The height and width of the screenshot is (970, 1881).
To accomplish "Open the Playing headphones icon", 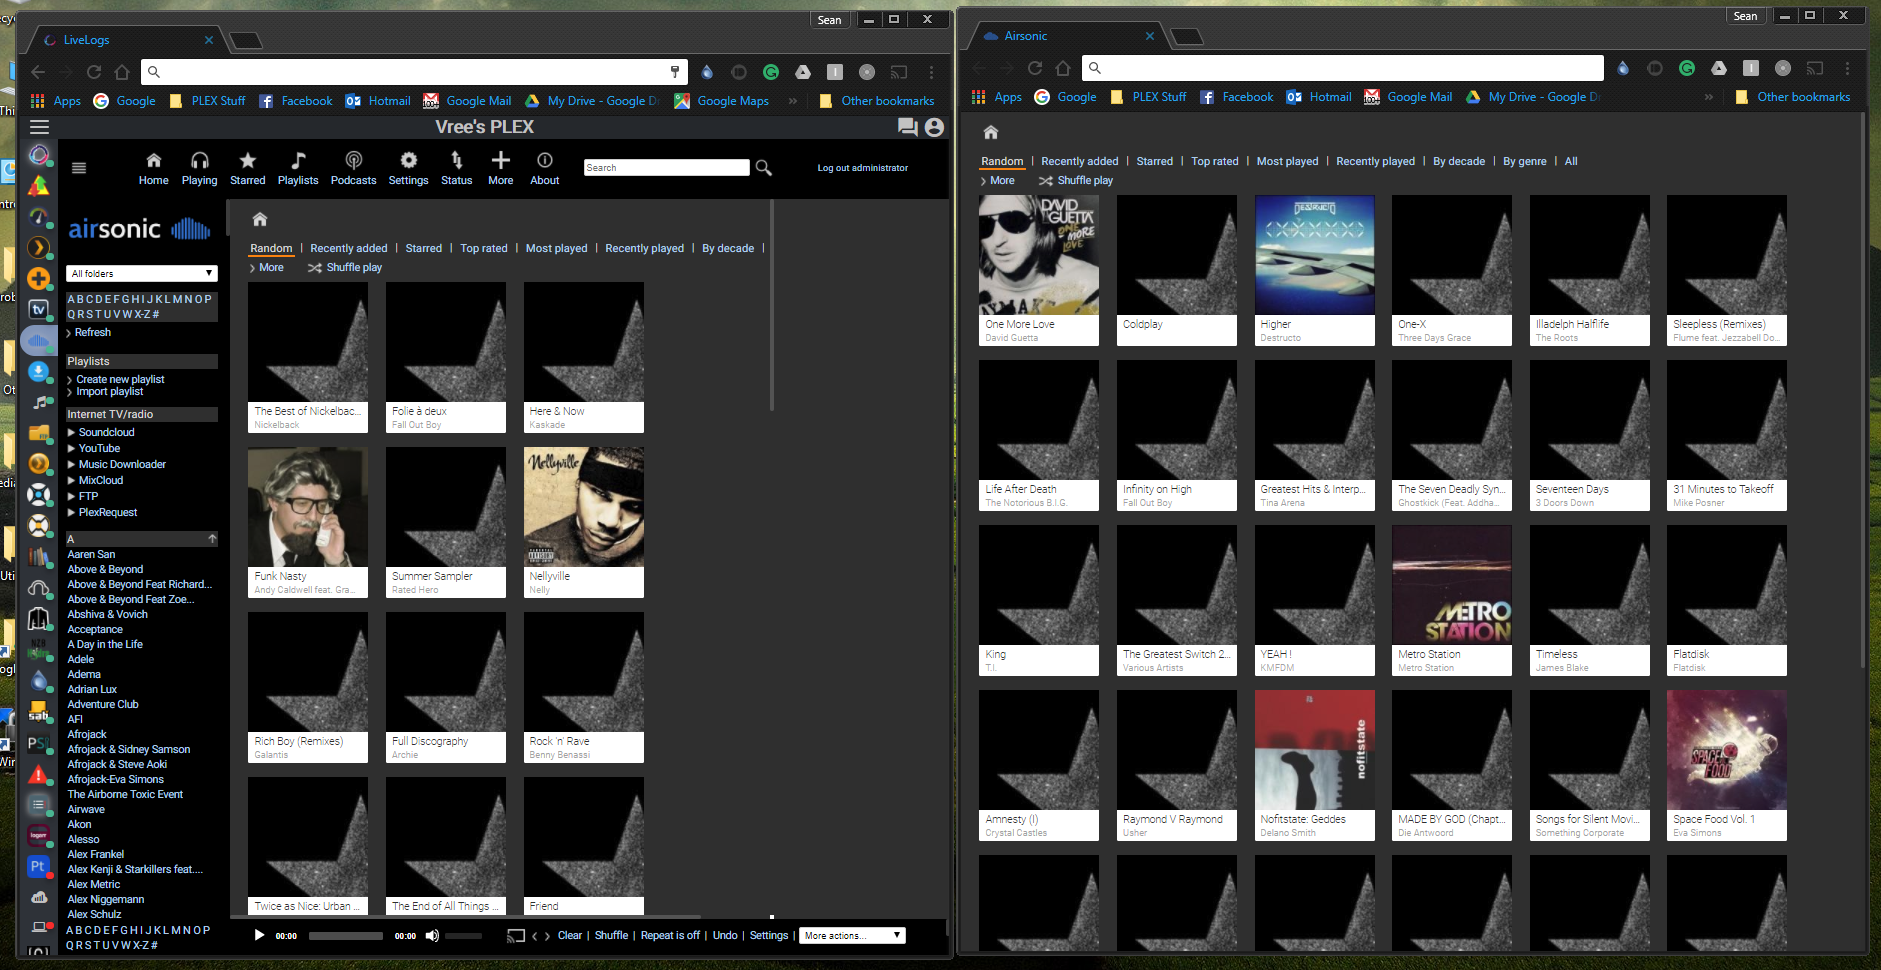I will (199, 160).
